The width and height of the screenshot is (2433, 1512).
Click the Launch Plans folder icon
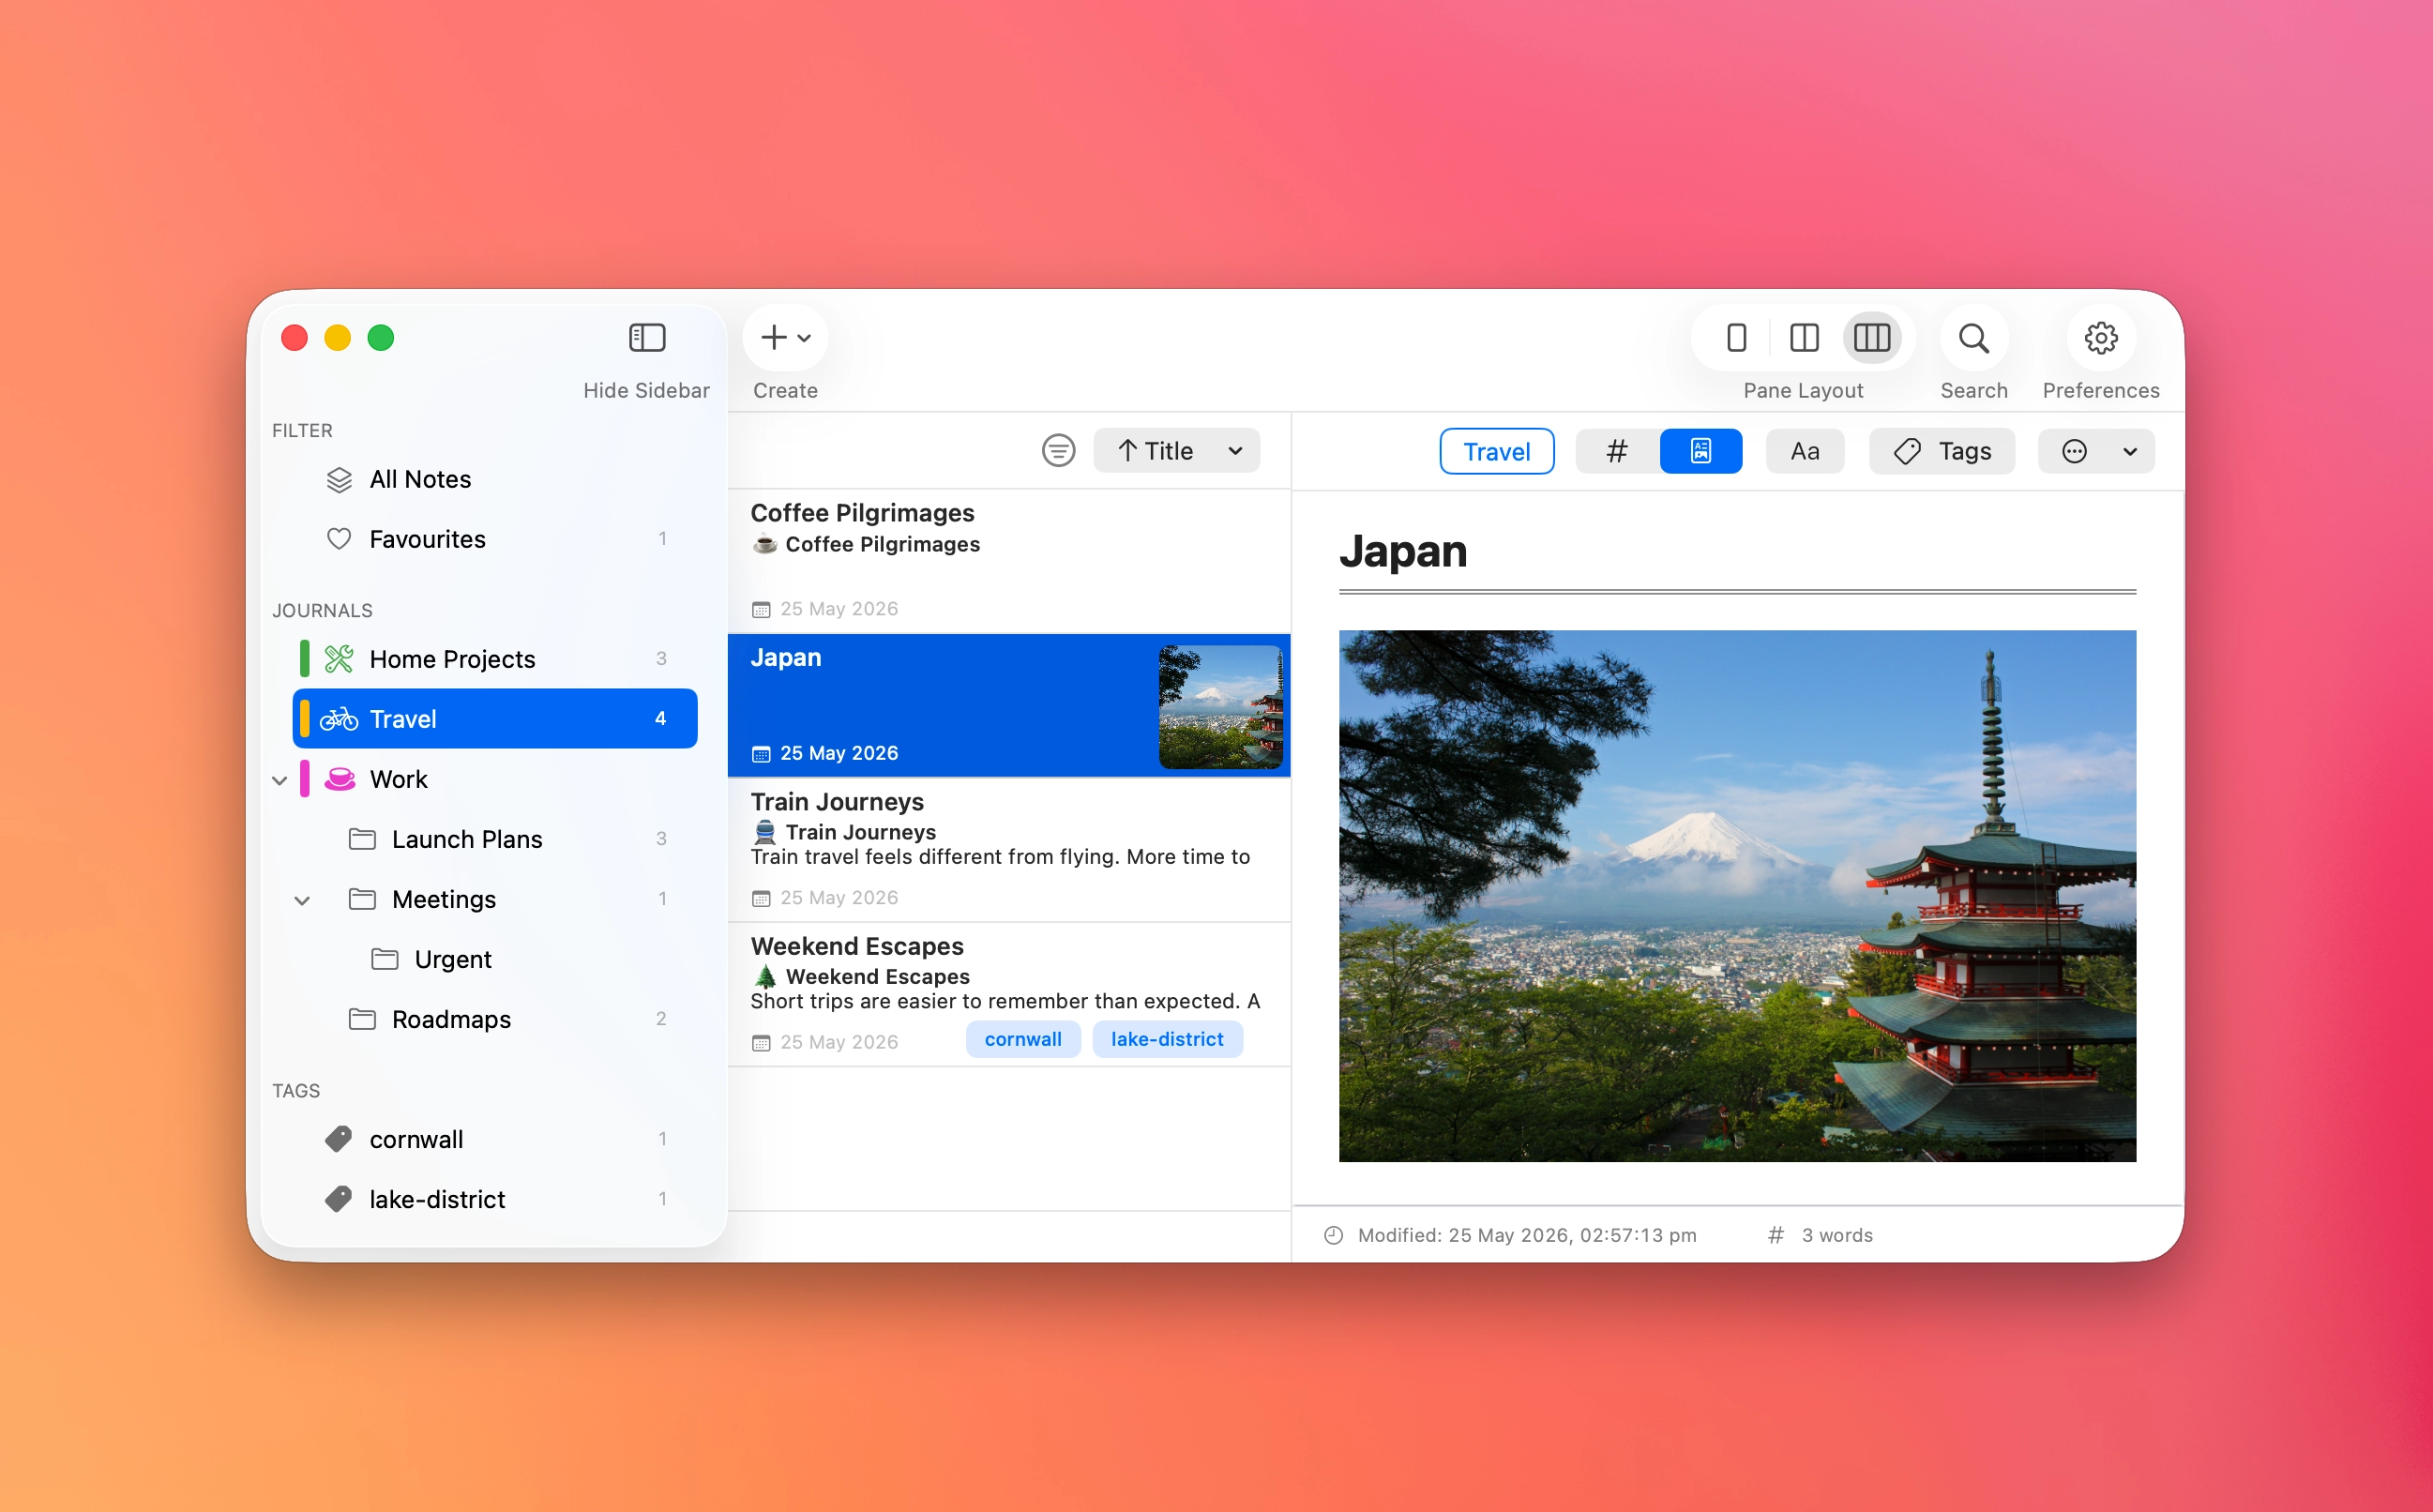pos(362,839)
